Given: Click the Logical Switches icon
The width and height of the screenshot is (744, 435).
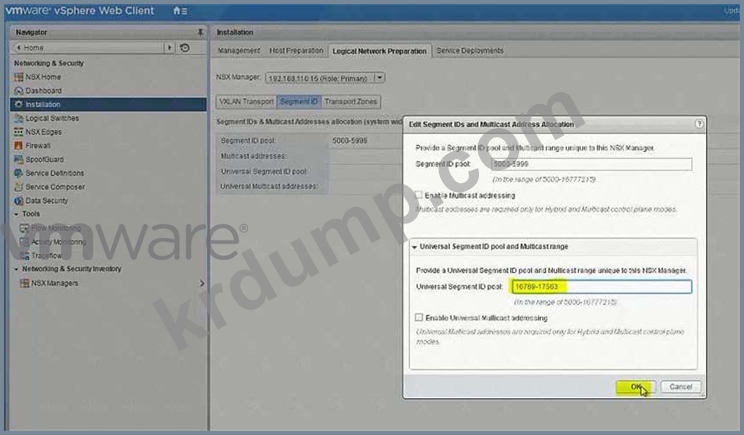Looking at the screenshot, I should (x=19, y=118).
